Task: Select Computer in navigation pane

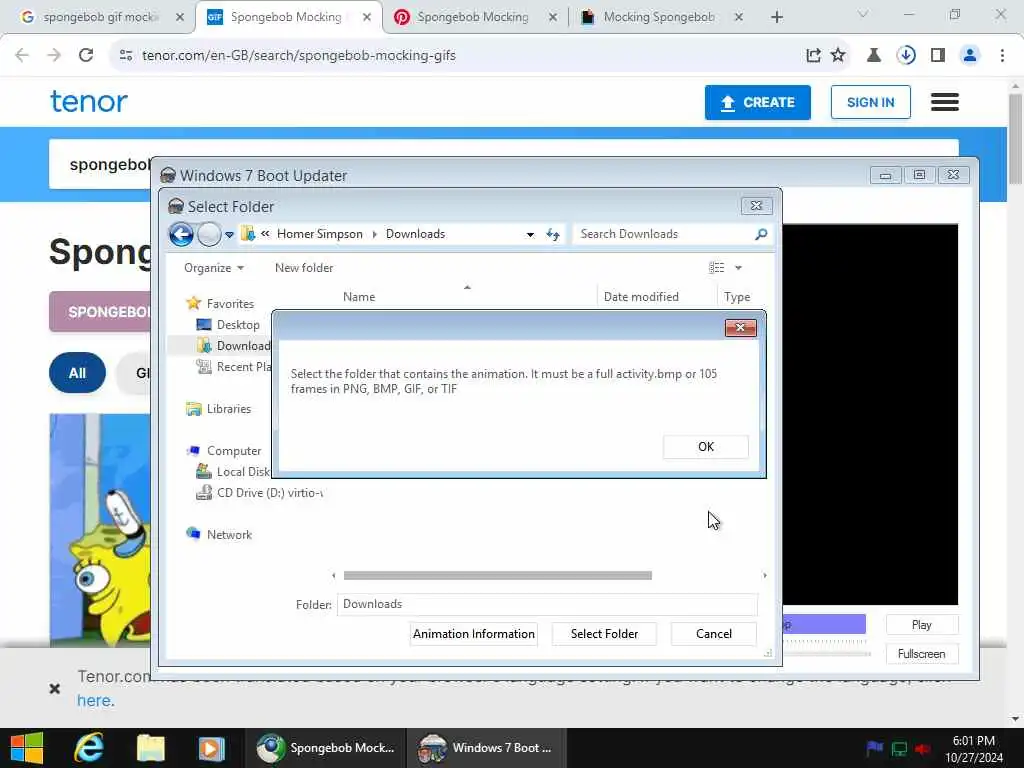Action: [x=223, y=451]
